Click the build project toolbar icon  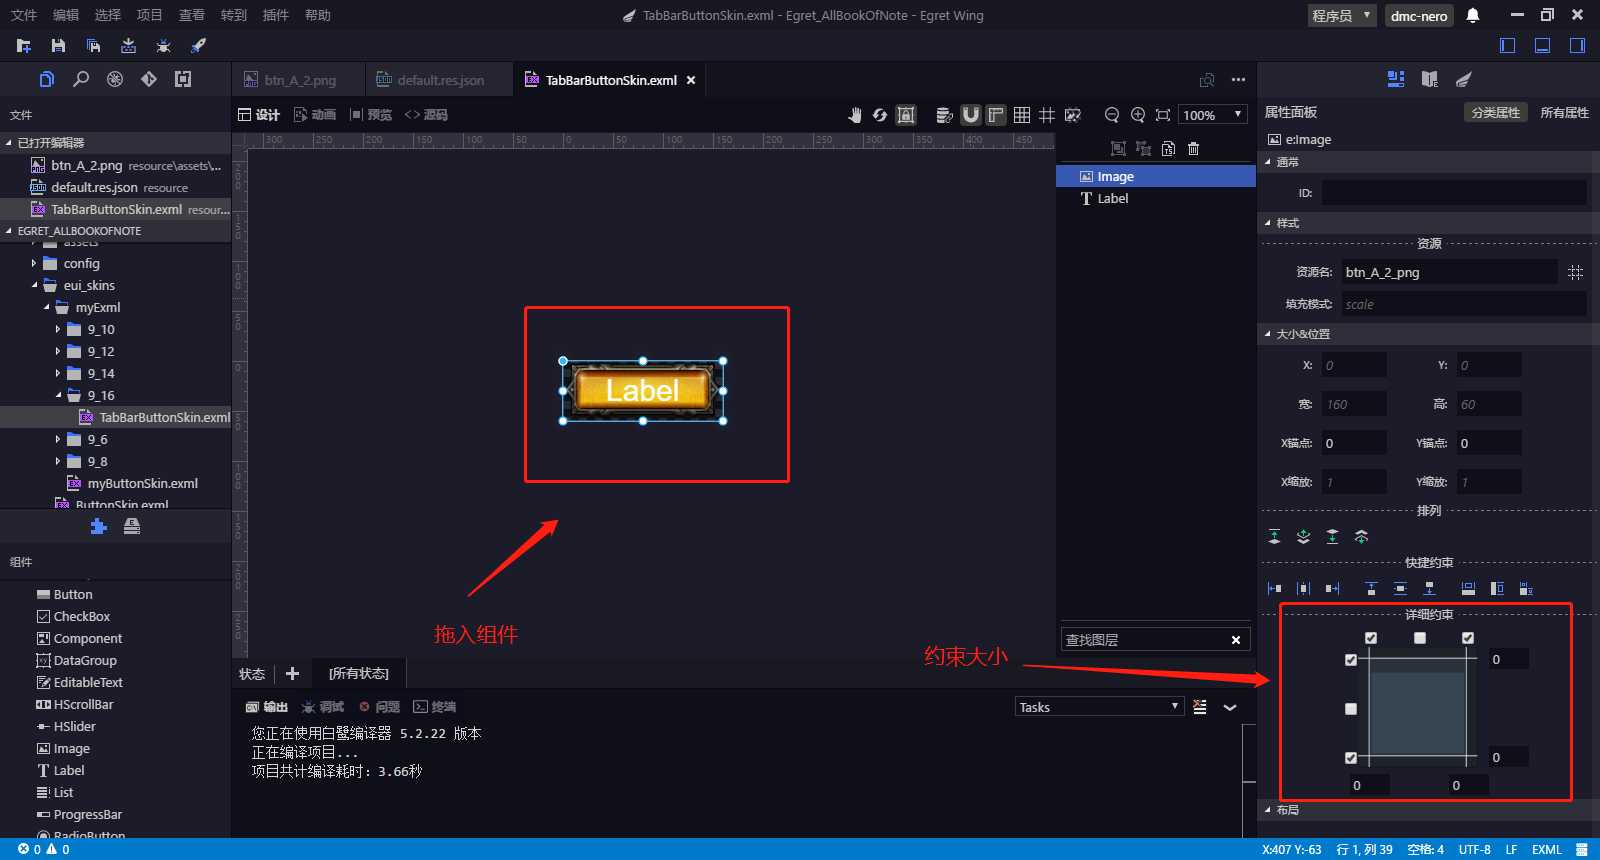point(128,46)
